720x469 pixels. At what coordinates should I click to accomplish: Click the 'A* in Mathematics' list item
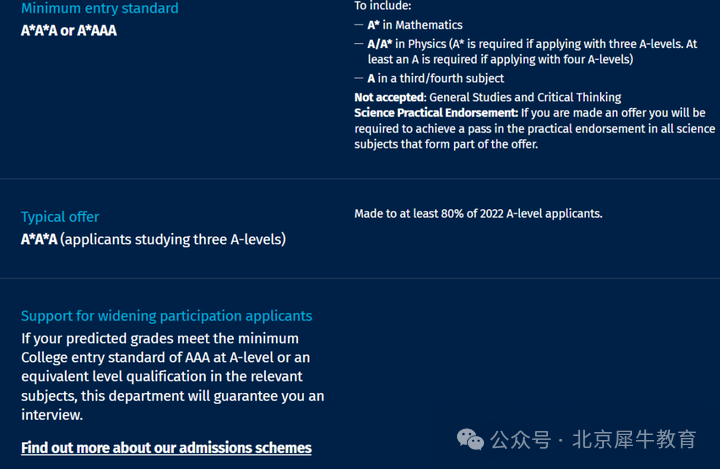click(415, 25)
